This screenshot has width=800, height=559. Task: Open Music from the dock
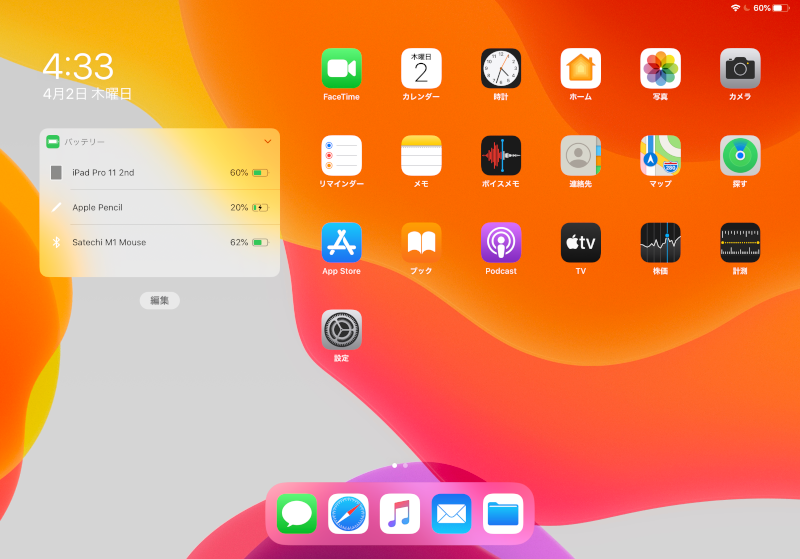[x=399, y=514]
